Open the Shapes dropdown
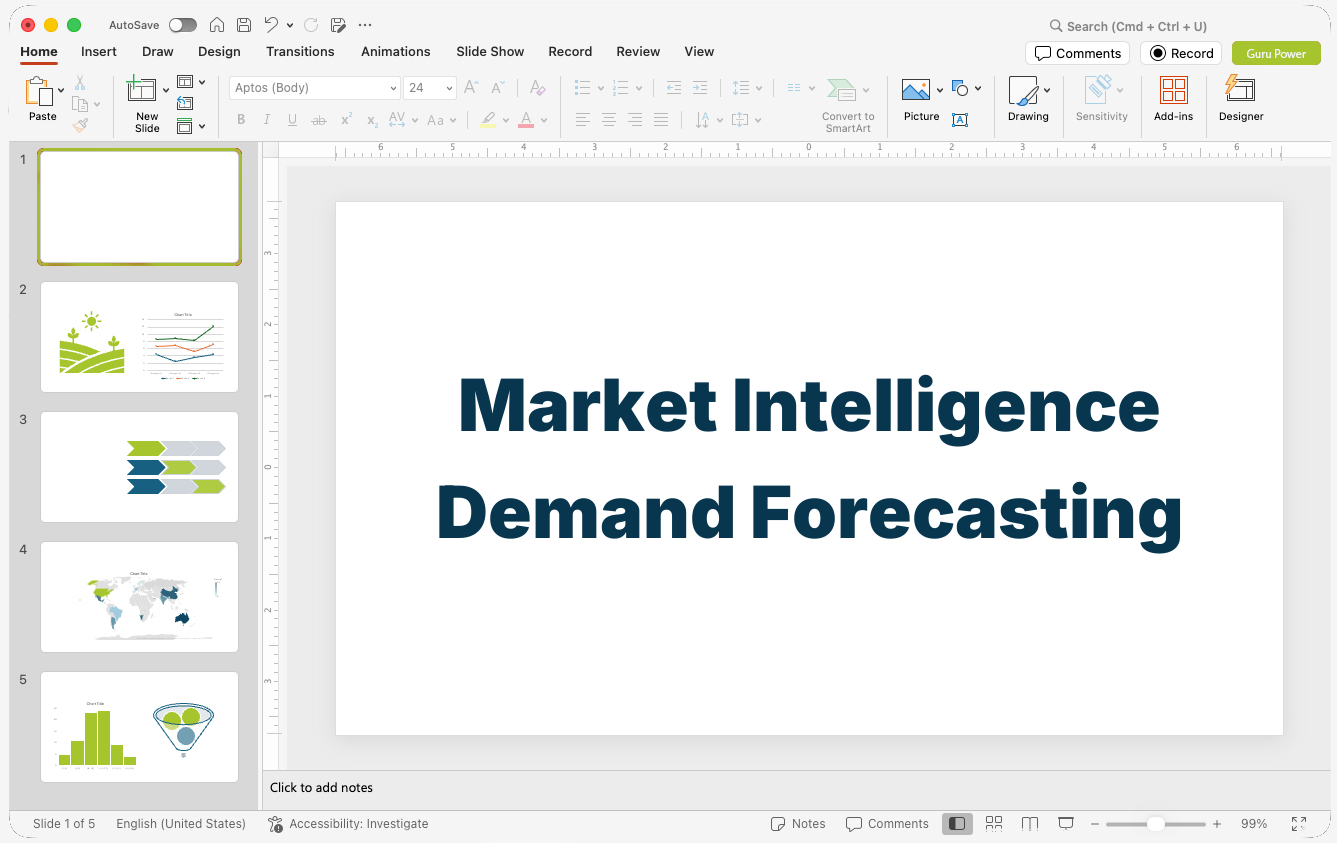 click(966, 88)
